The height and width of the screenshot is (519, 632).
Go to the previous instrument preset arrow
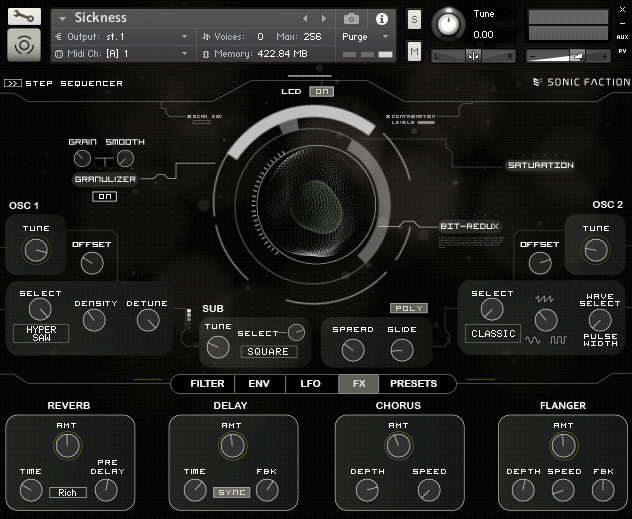(306, 18)
